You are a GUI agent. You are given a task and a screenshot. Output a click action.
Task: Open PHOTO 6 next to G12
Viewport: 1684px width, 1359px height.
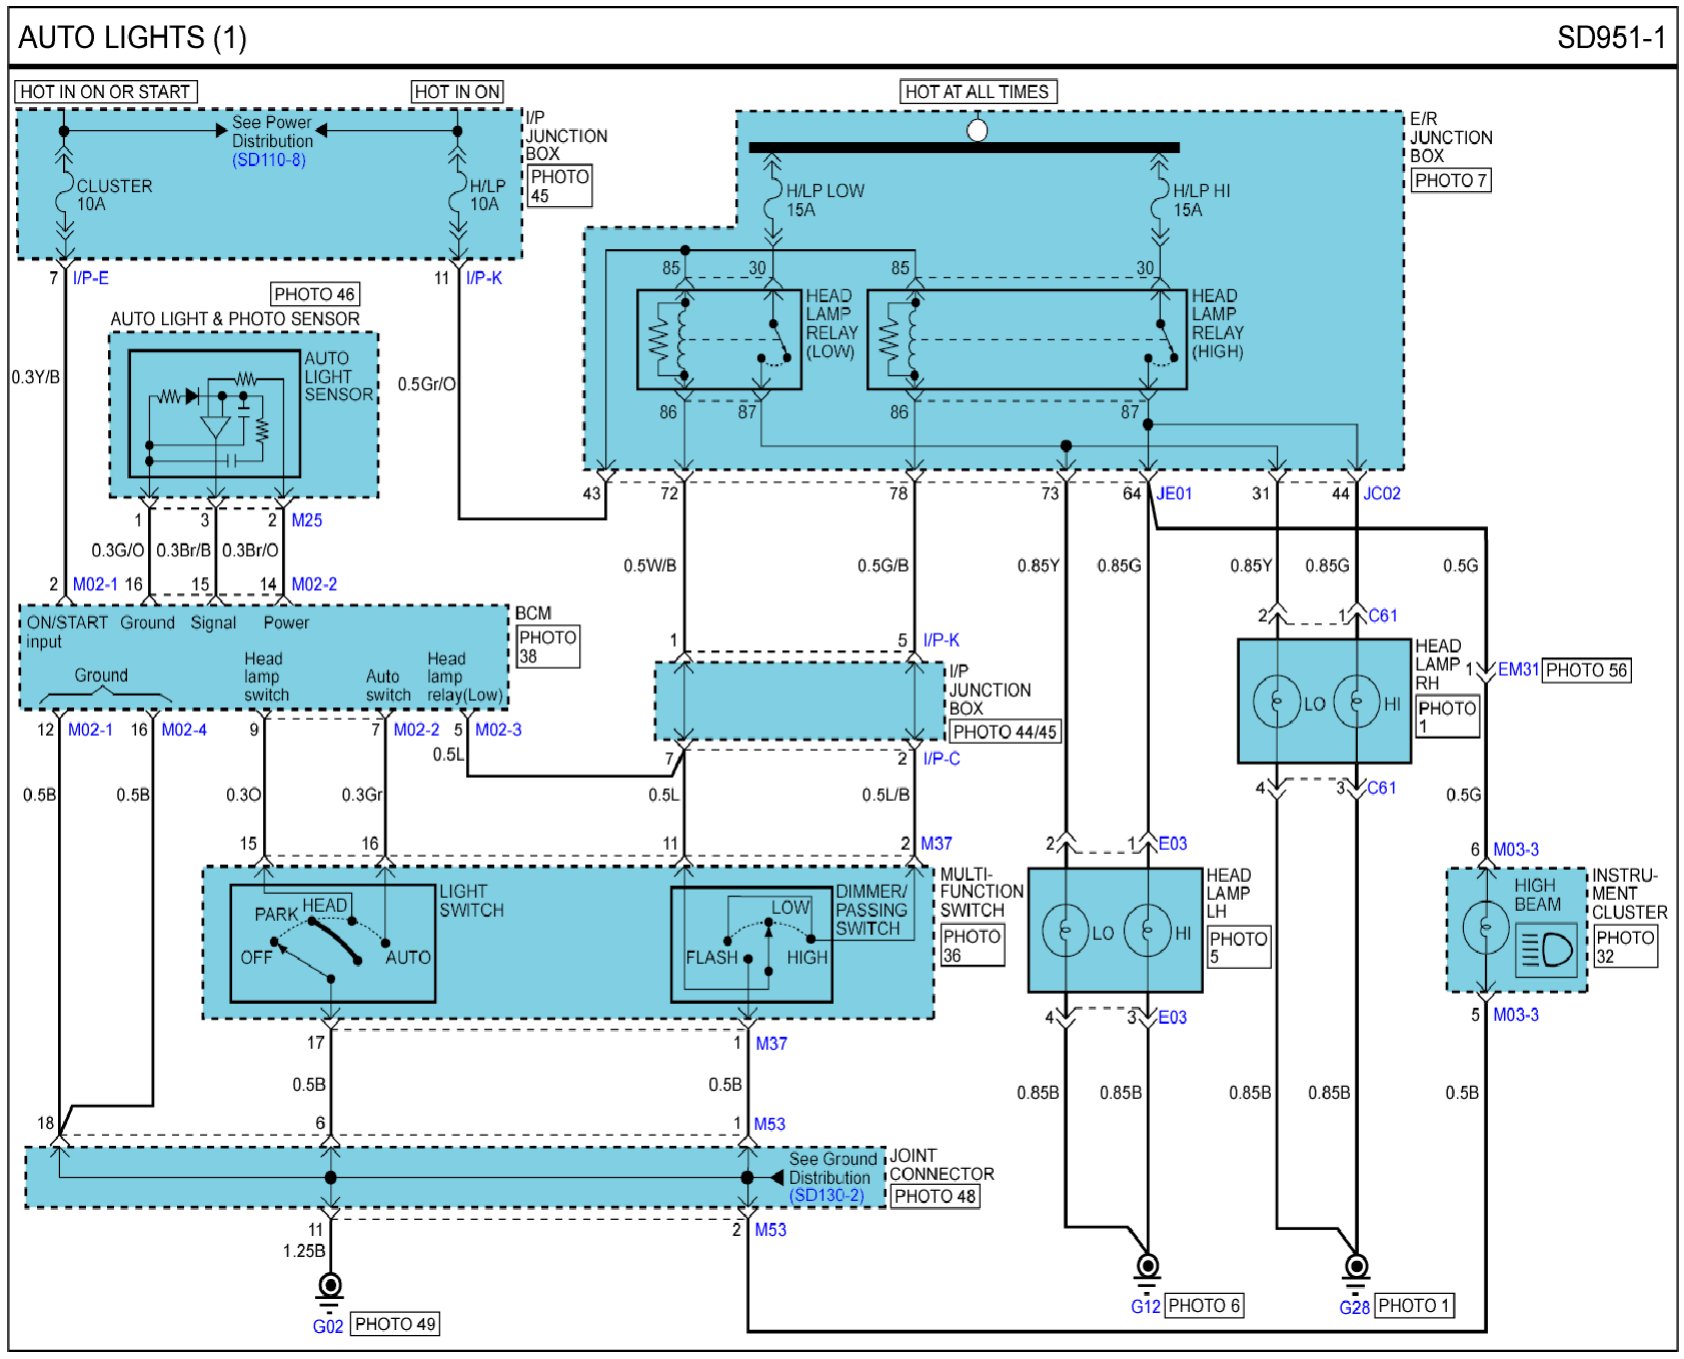point(1204,1305)
